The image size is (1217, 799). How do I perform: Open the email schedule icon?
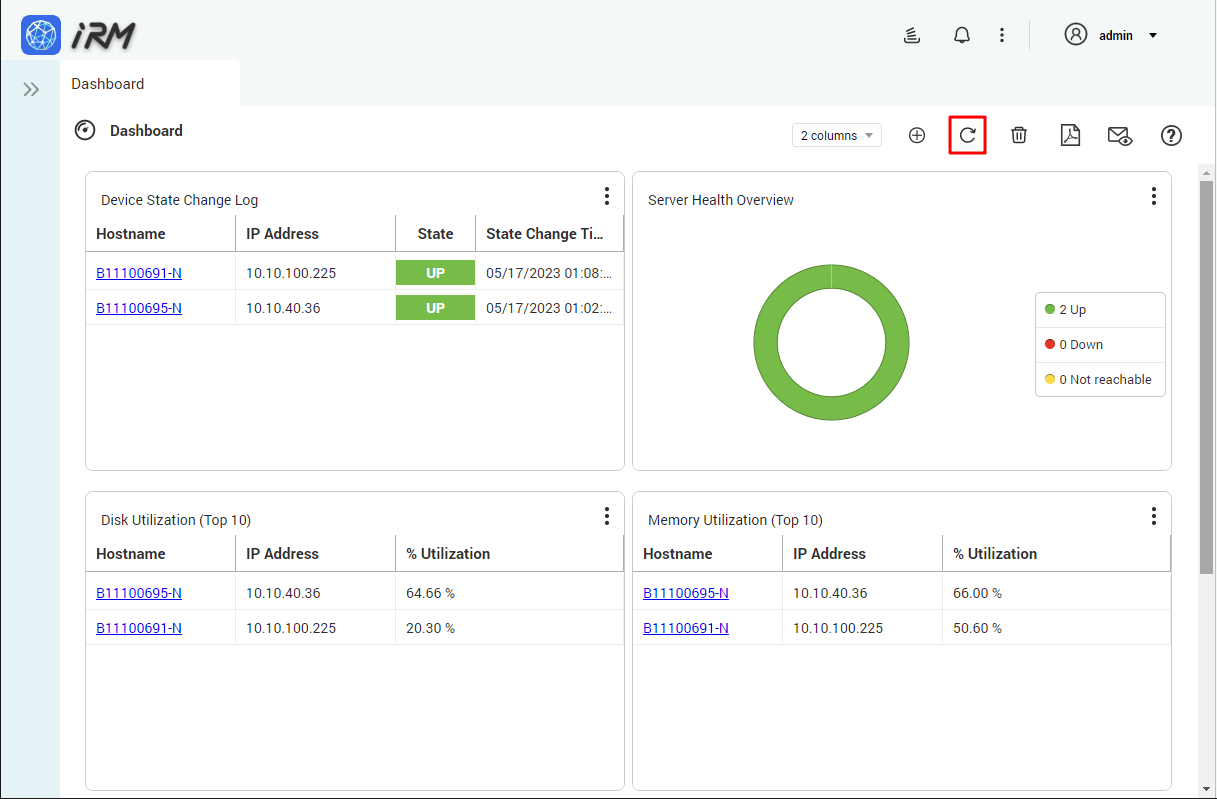(1119, 135)
